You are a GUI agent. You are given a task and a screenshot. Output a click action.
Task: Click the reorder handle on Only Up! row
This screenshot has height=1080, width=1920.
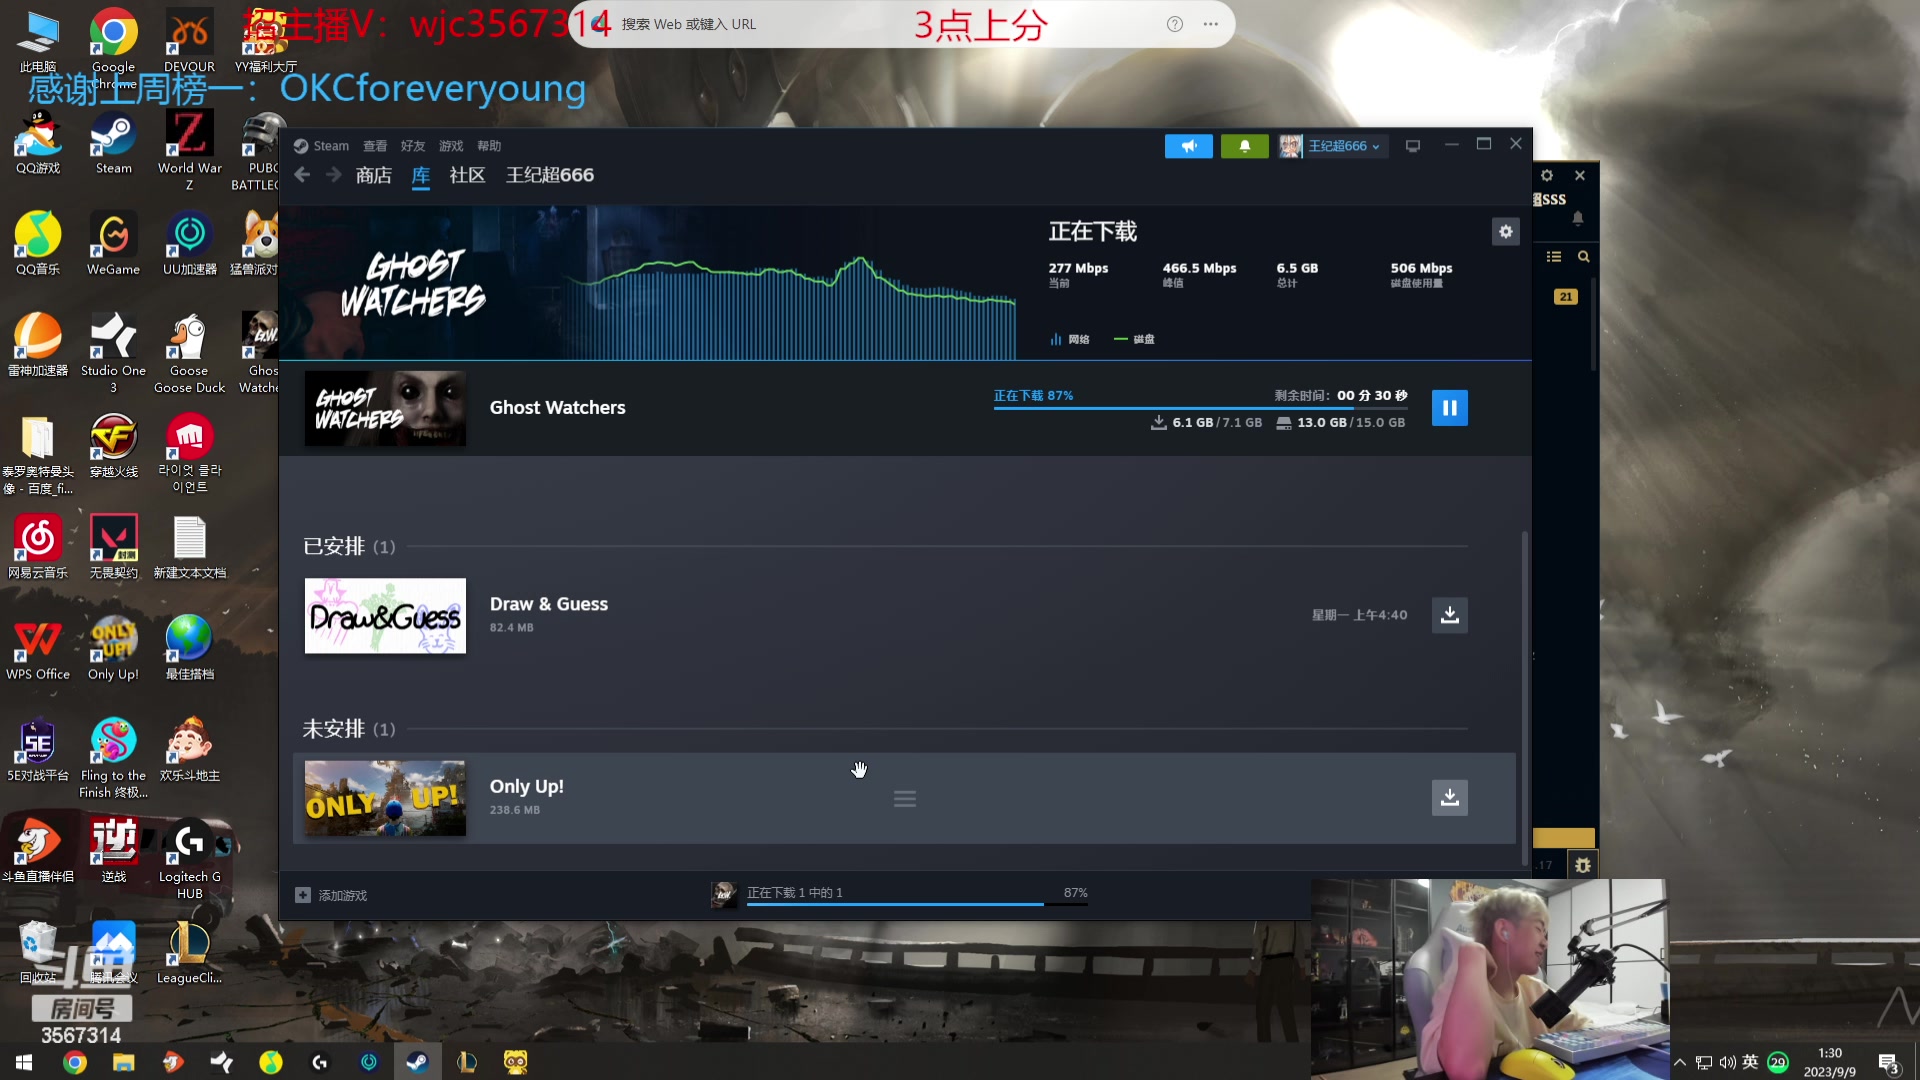point(904,798)
